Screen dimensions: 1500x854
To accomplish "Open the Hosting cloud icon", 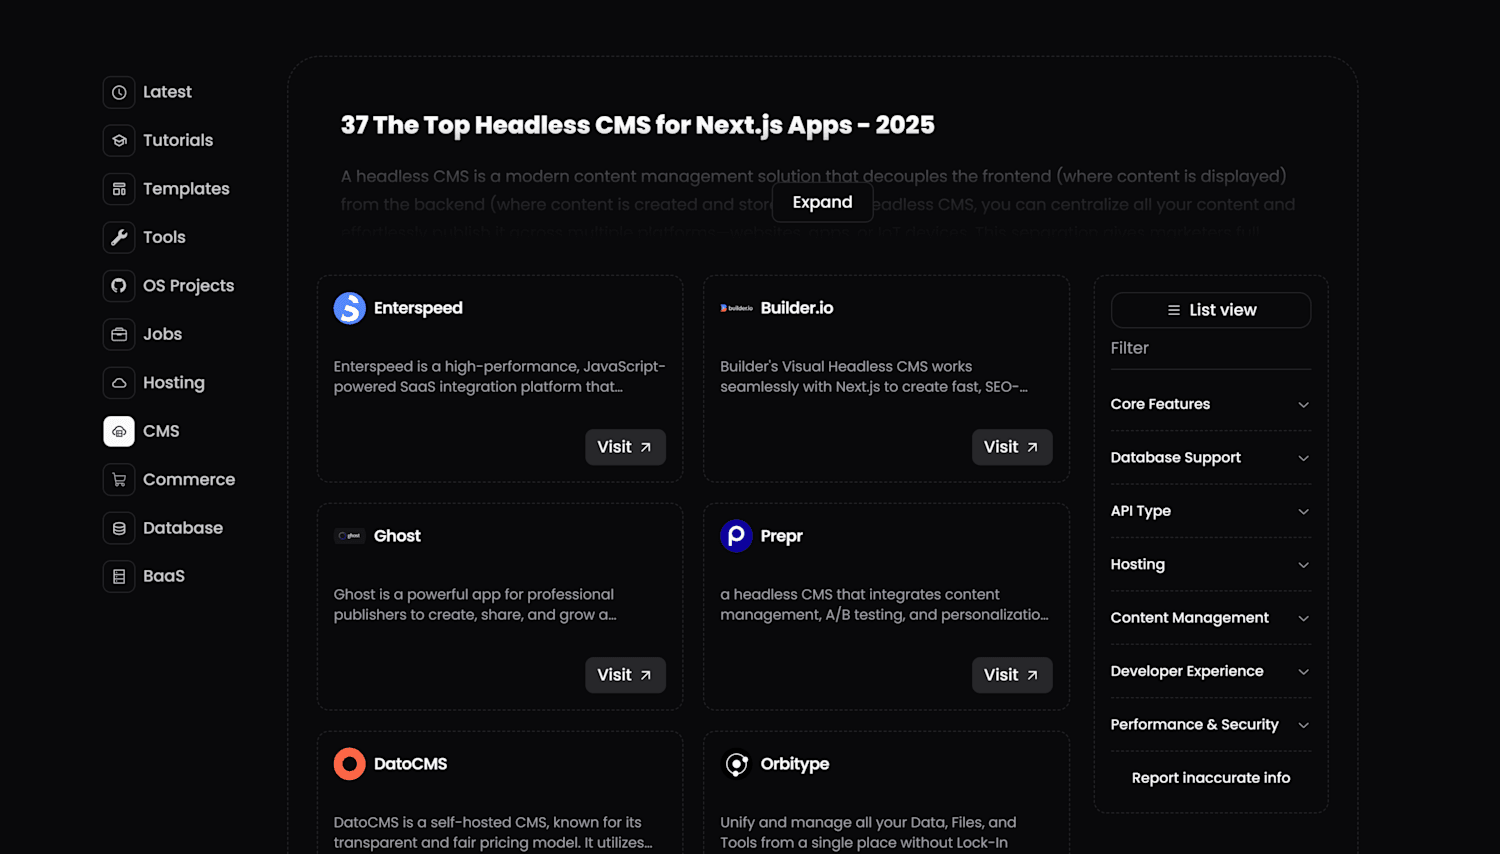I will point(119,383).
